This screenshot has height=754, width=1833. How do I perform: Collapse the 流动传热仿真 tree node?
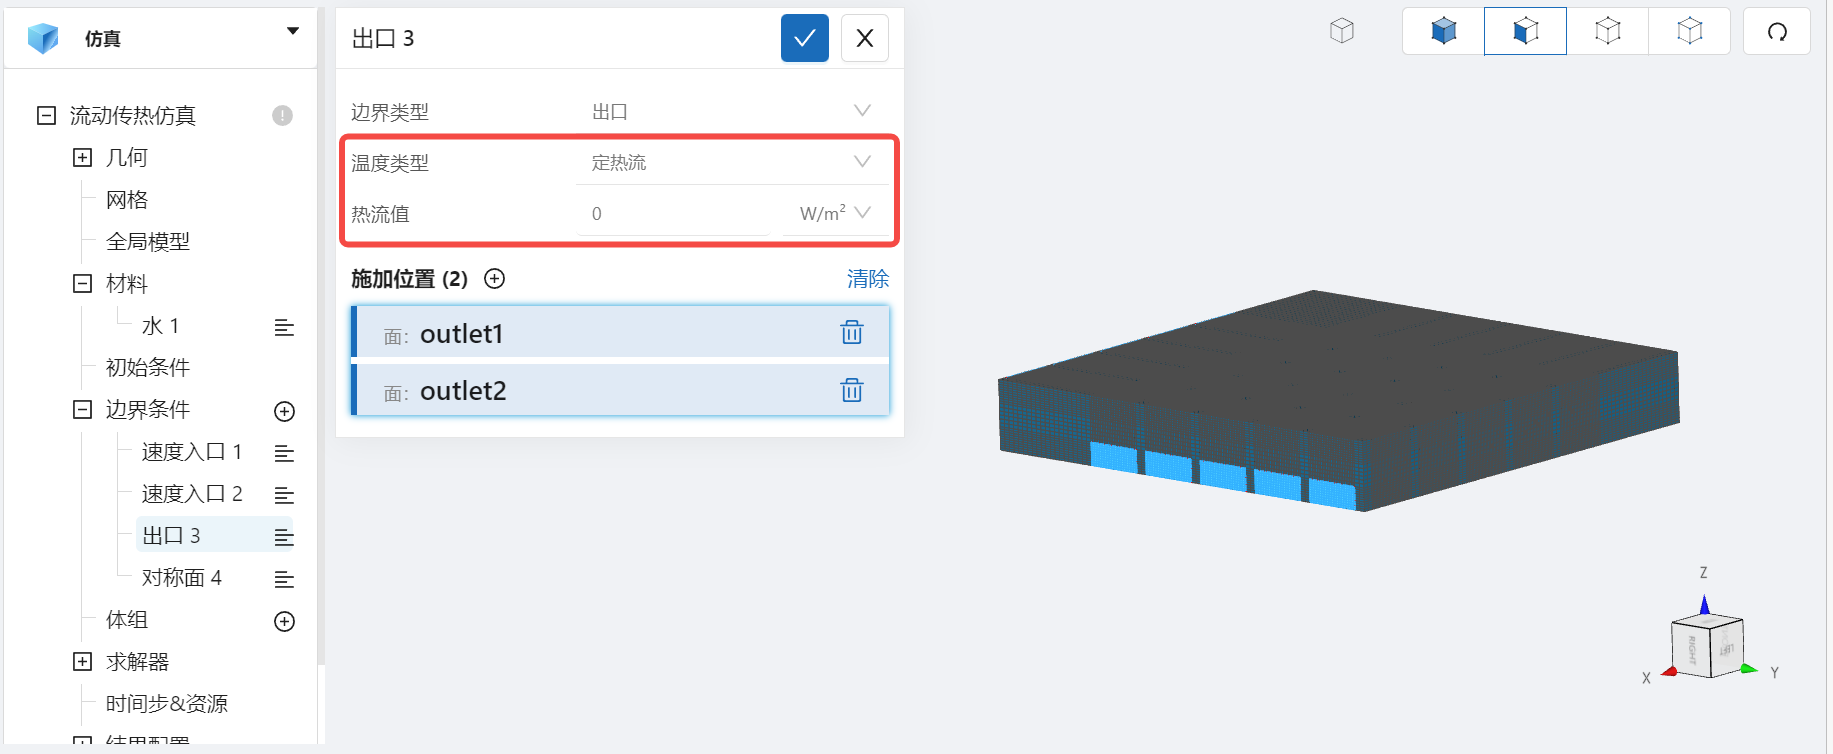(x=46, y=115)
